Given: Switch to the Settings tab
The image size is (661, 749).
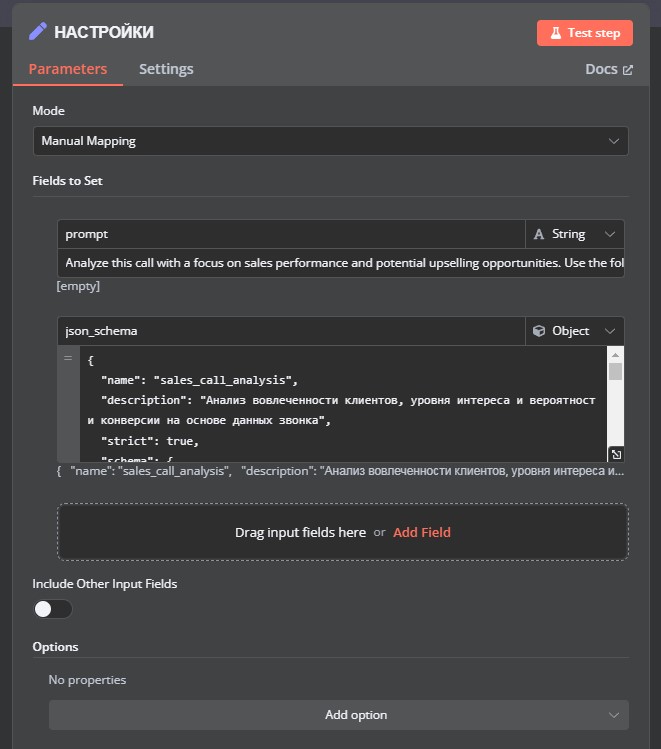Looking at the screenshot, I should tap(166, 69).
